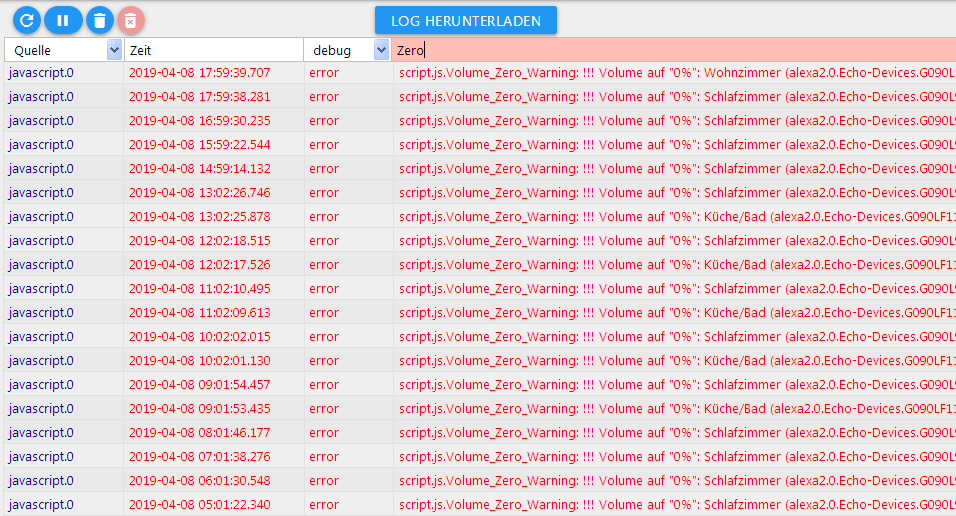Click Schlafzimmer message in the 14:59:14.132 row
The height and width of the screenshot is (516, 956).
coord(677,168)
